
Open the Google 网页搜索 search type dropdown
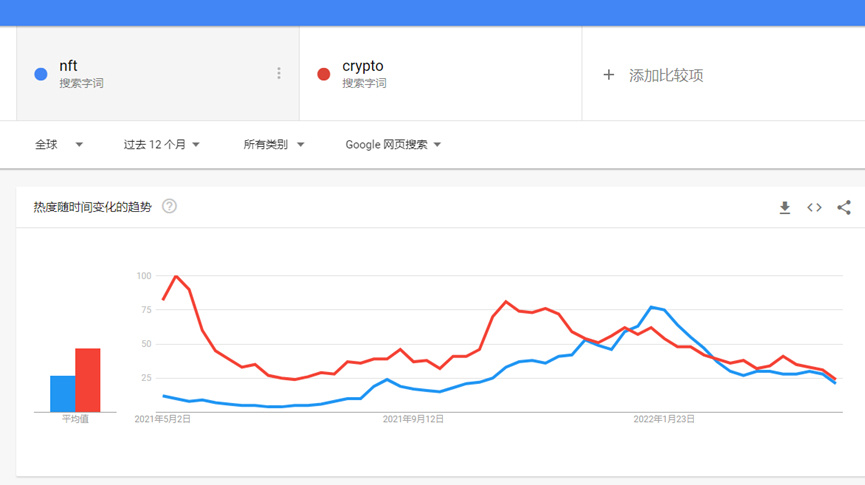pos(393,144)
